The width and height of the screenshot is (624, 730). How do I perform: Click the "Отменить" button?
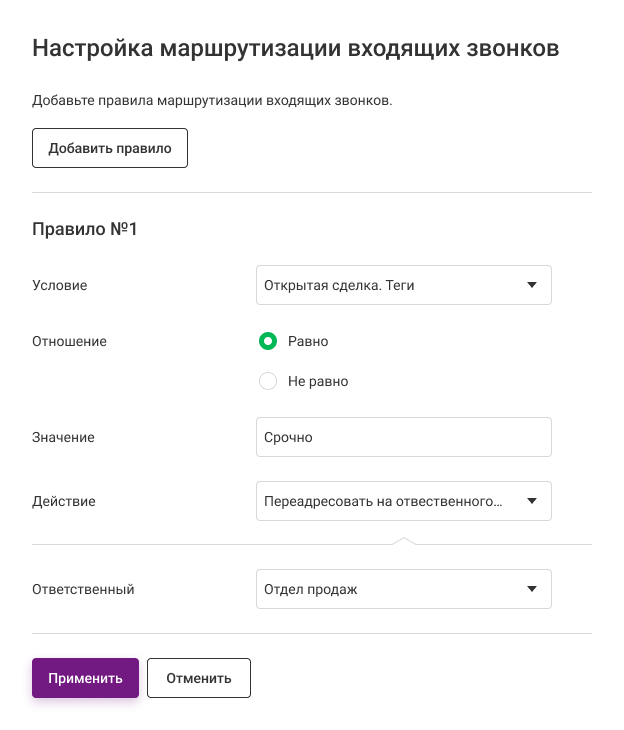point(199,678)
